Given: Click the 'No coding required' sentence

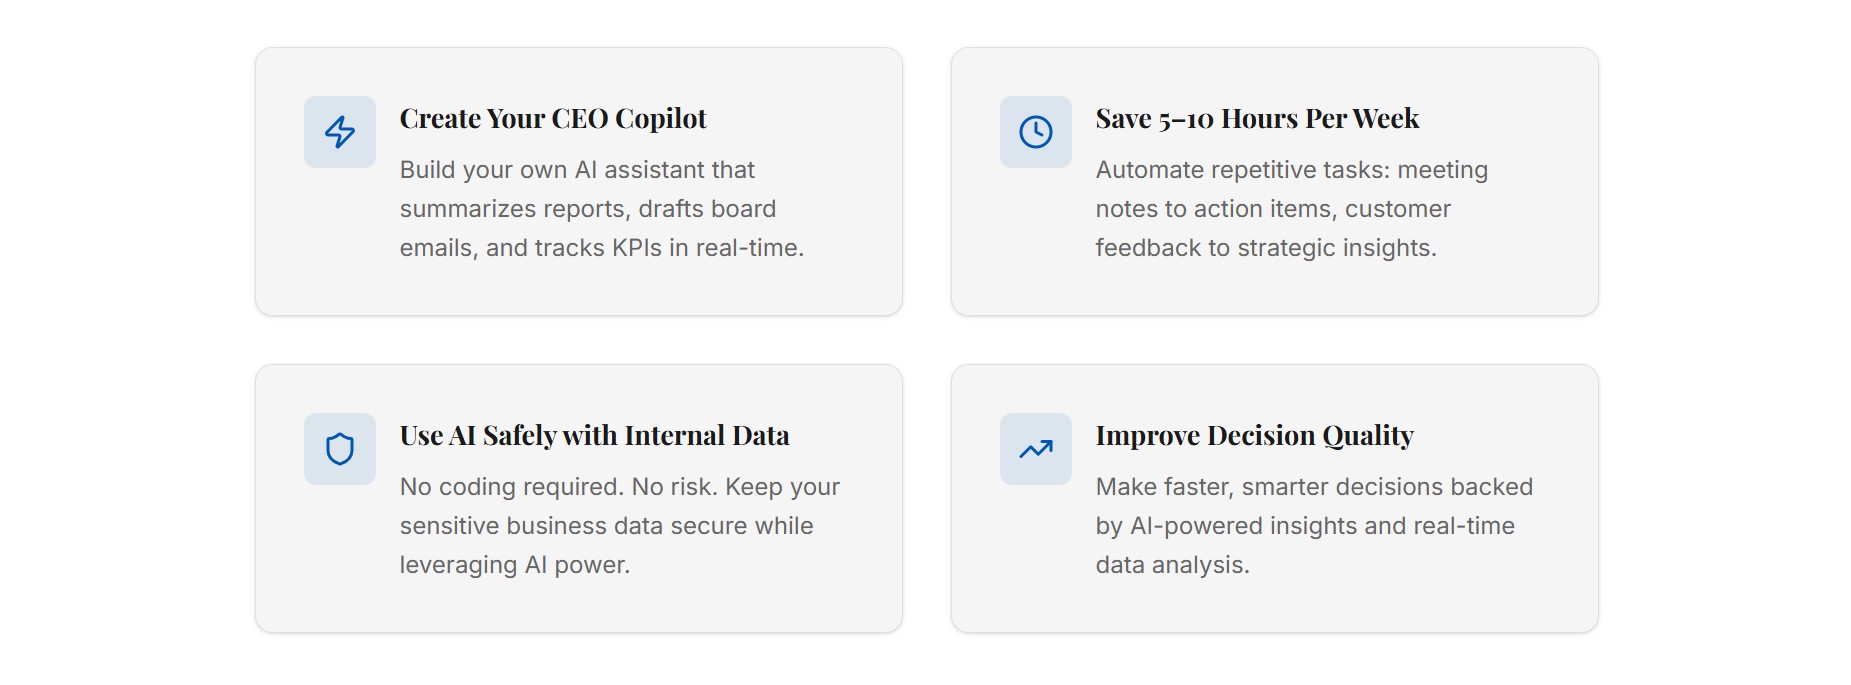Looking at the screenshot, I should (x=511, y=487).
